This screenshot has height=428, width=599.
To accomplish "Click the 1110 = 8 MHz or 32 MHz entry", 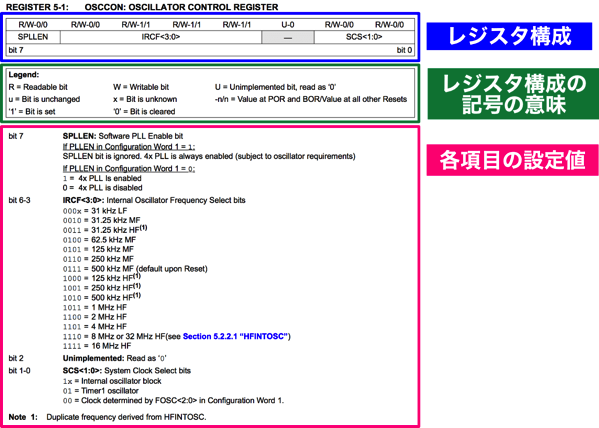I will [x=176, y=336].
